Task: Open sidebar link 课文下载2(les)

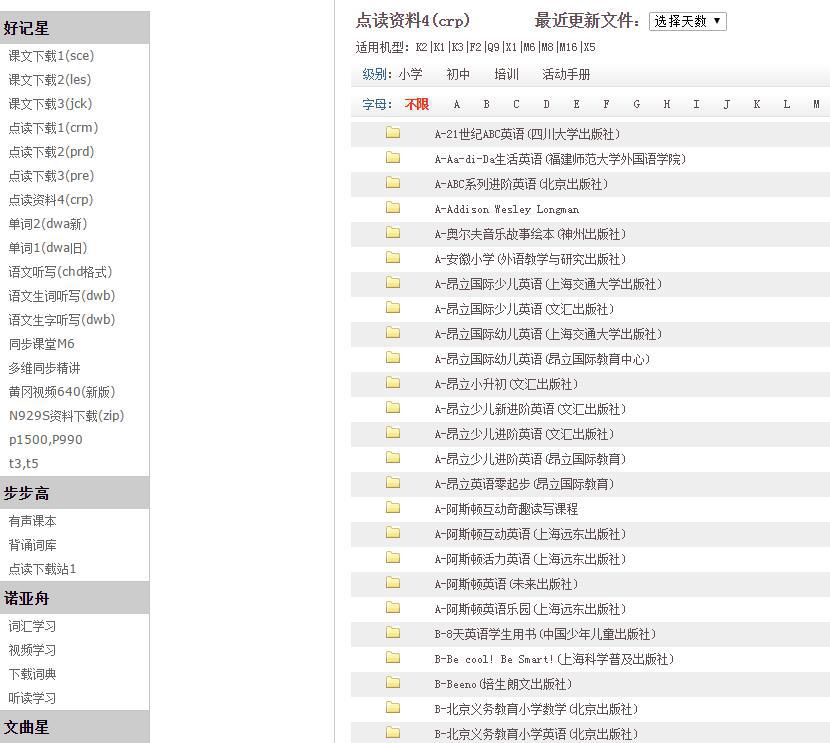Action: (x=50, y=79)
